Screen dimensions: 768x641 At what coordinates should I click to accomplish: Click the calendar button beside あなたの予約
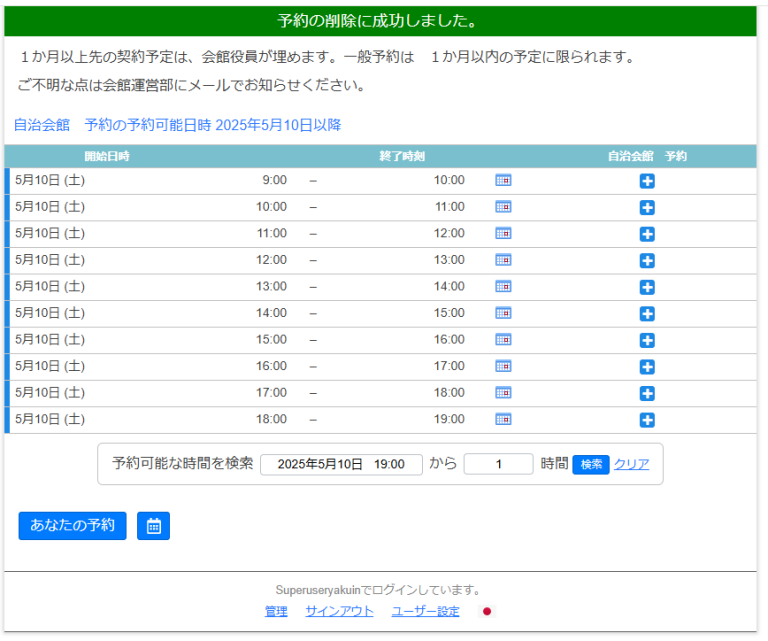click(x=153, y=526)
